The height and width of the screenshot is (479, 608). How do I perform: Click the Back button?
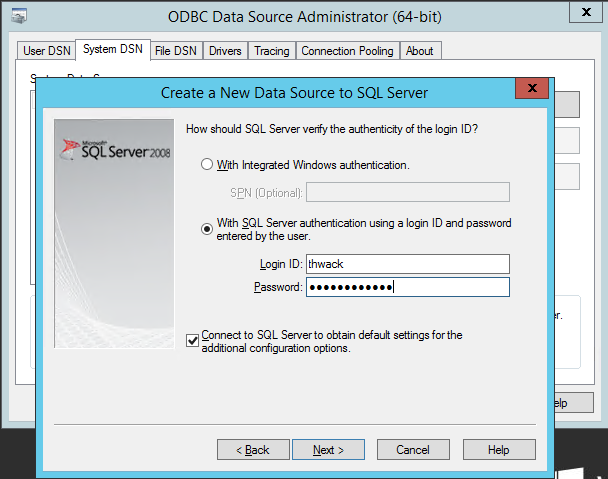[253, 450]
